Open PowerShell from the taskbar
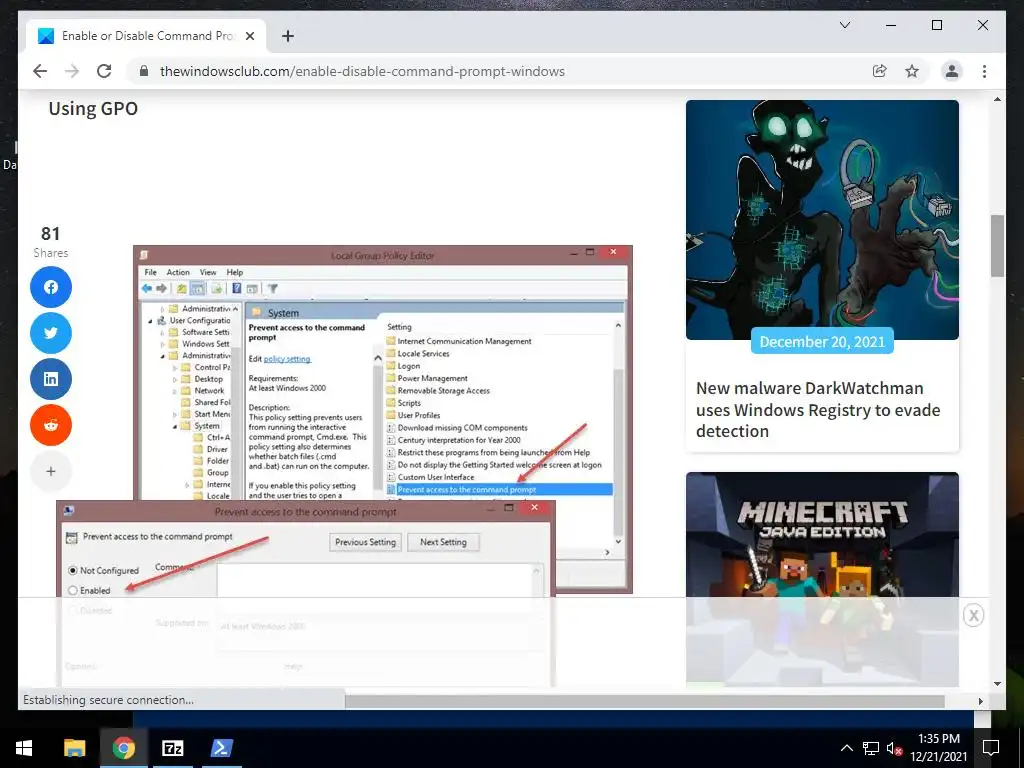 tap(221, 748)
